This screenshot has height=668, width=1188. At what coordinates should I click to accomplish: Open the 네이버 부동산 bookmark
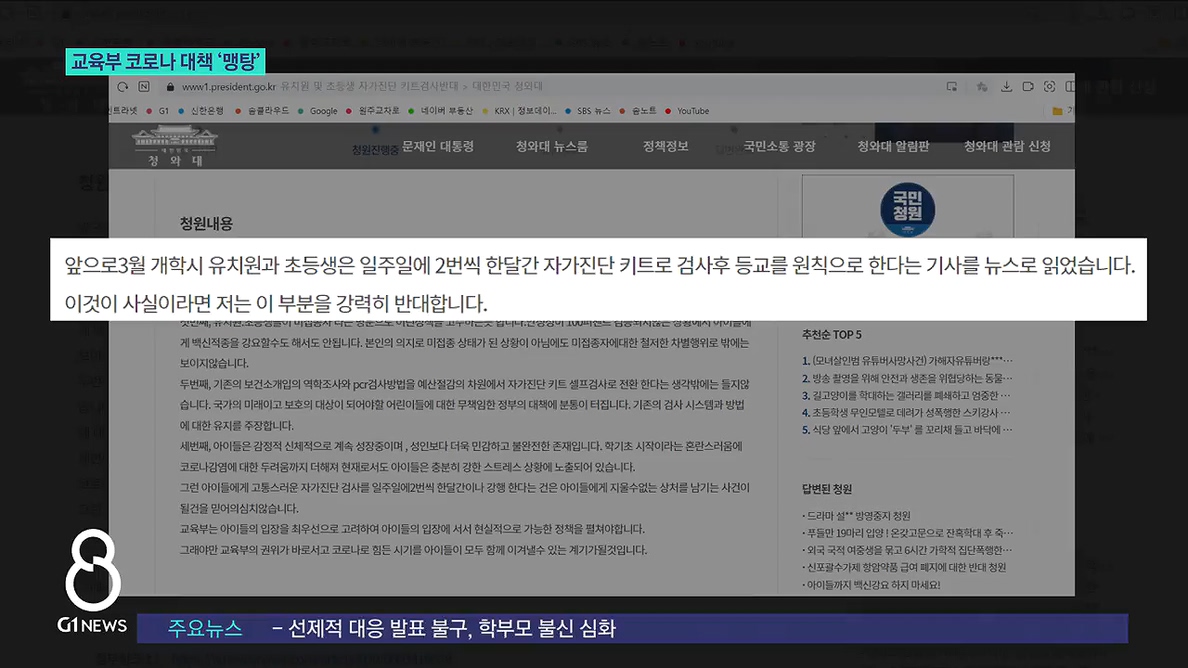(445, 111)
